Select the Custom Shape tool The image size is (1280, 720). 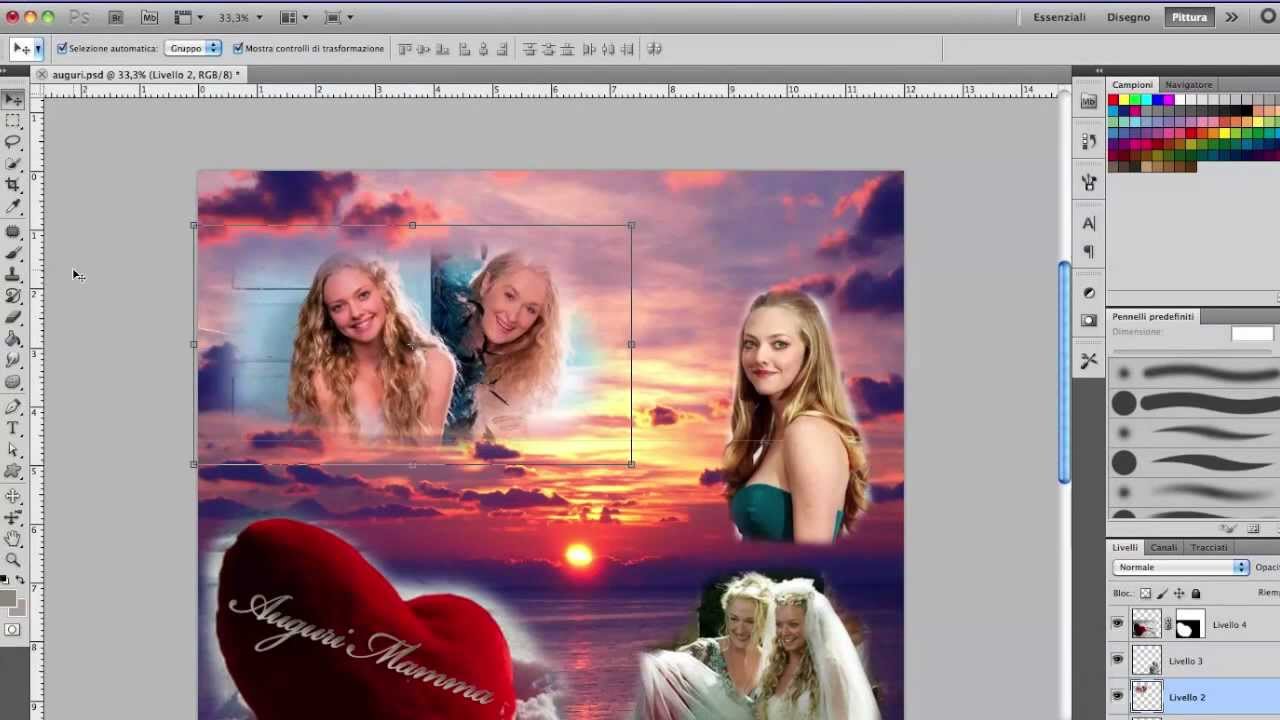(13, 471)
